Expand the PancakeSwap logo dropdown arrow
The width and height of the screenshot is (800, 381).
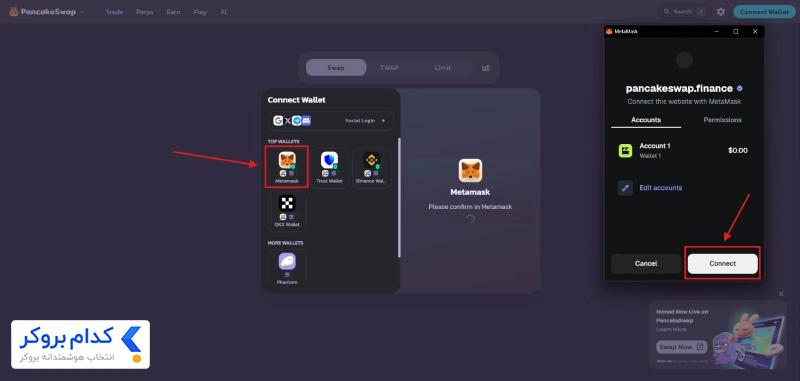click(82, 12)
